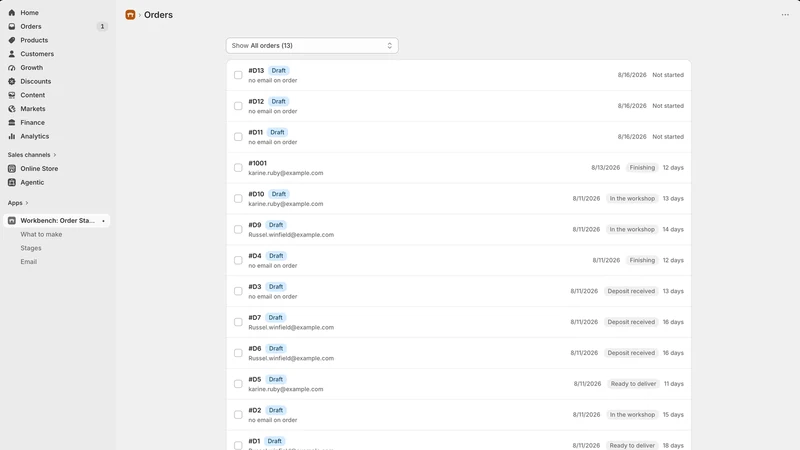
Task: Click the Orders inbox icon in sidebar
Action: (x=12, y=26)
